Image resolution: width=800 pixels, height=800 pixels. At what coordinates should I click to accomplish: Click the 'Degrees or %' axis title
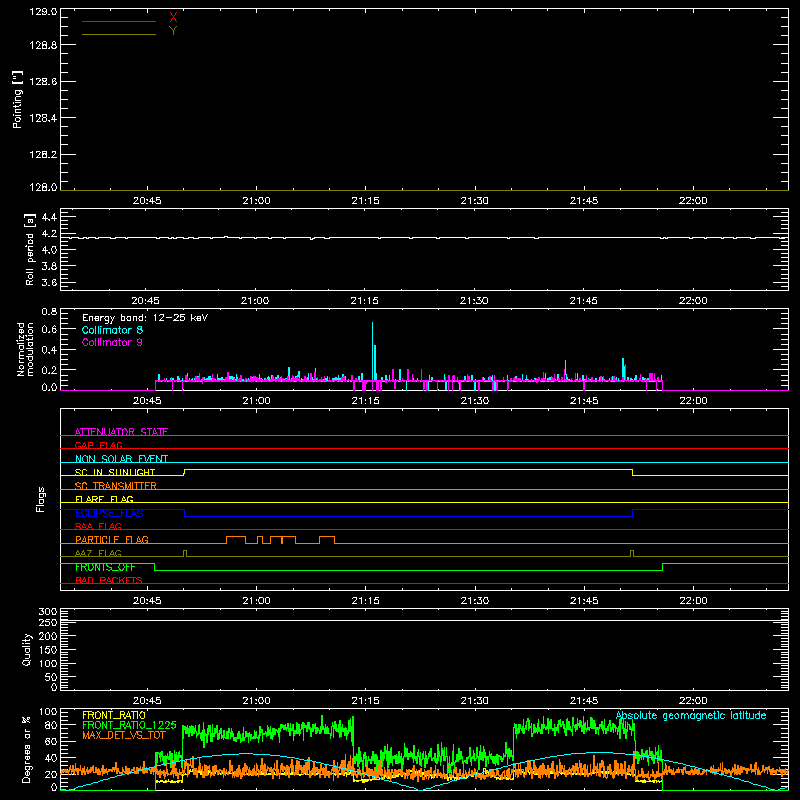[x=27, y=749]
